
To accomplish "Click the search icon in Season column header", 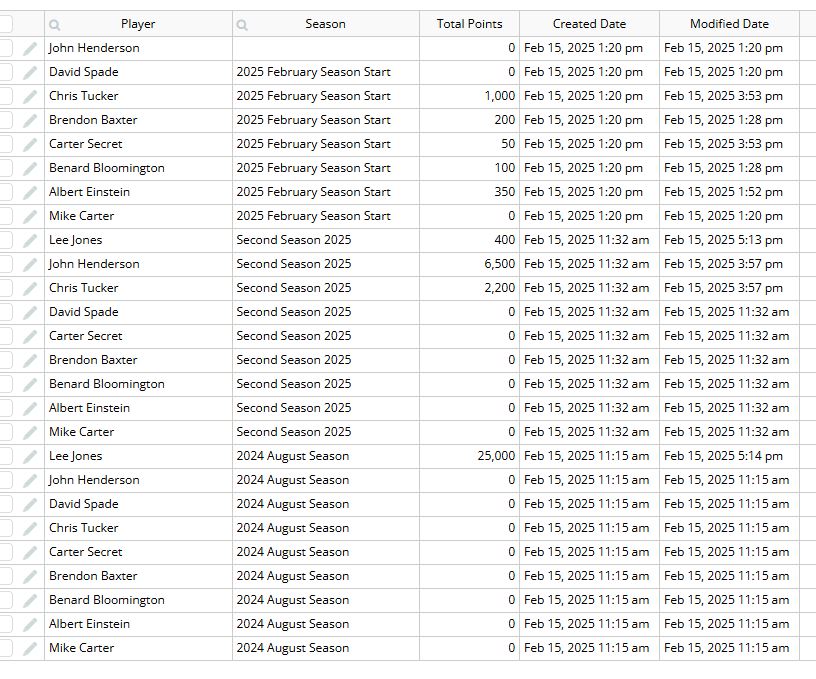I will [x=242, y=24].
